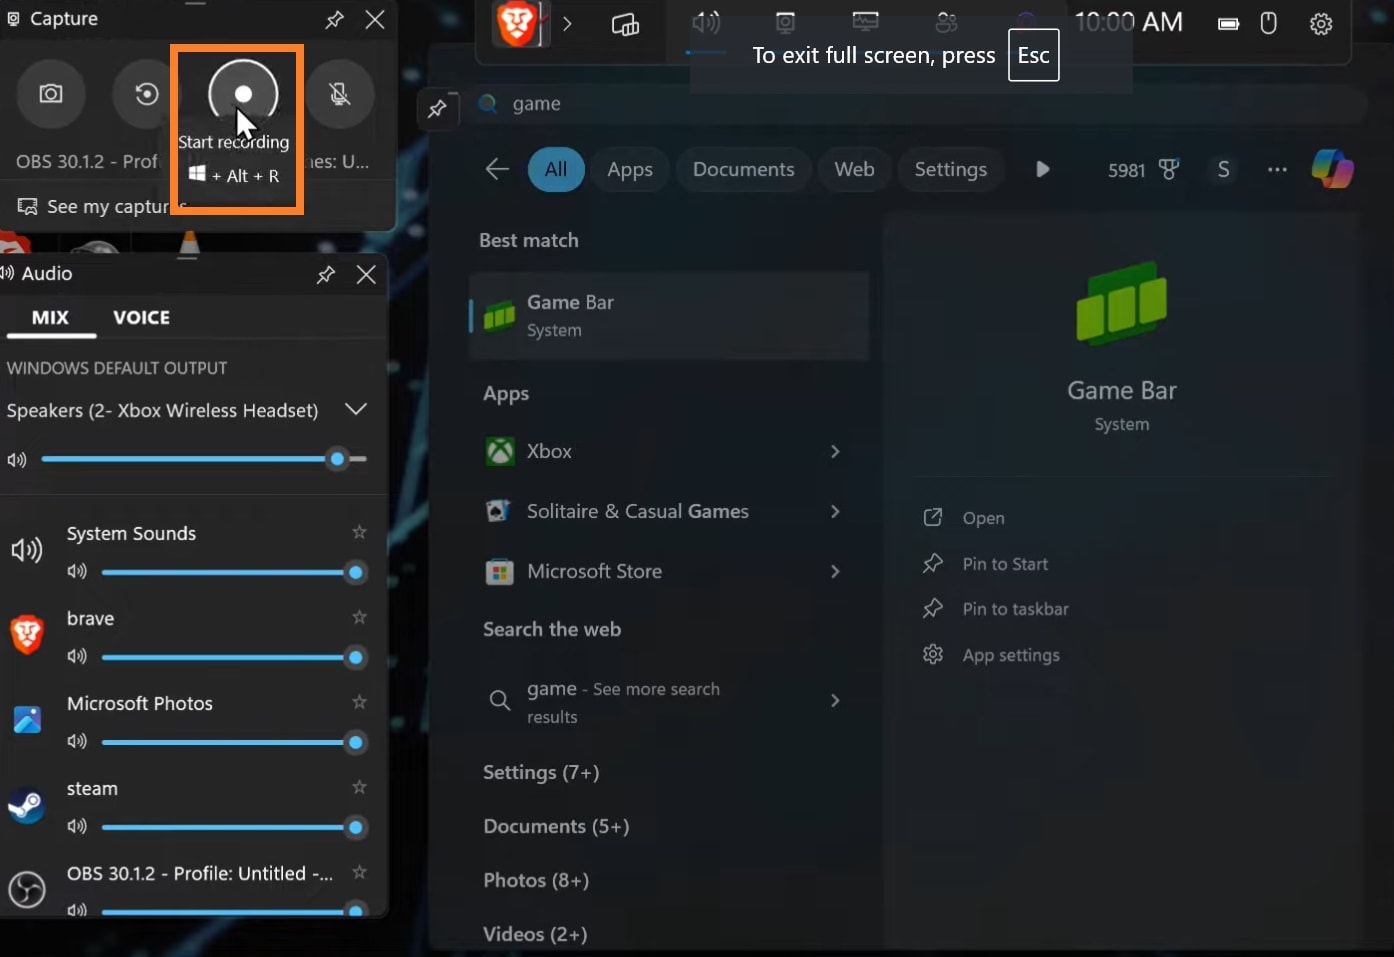Adjust the Windows default output volume slider

click(x=204, y=459)
